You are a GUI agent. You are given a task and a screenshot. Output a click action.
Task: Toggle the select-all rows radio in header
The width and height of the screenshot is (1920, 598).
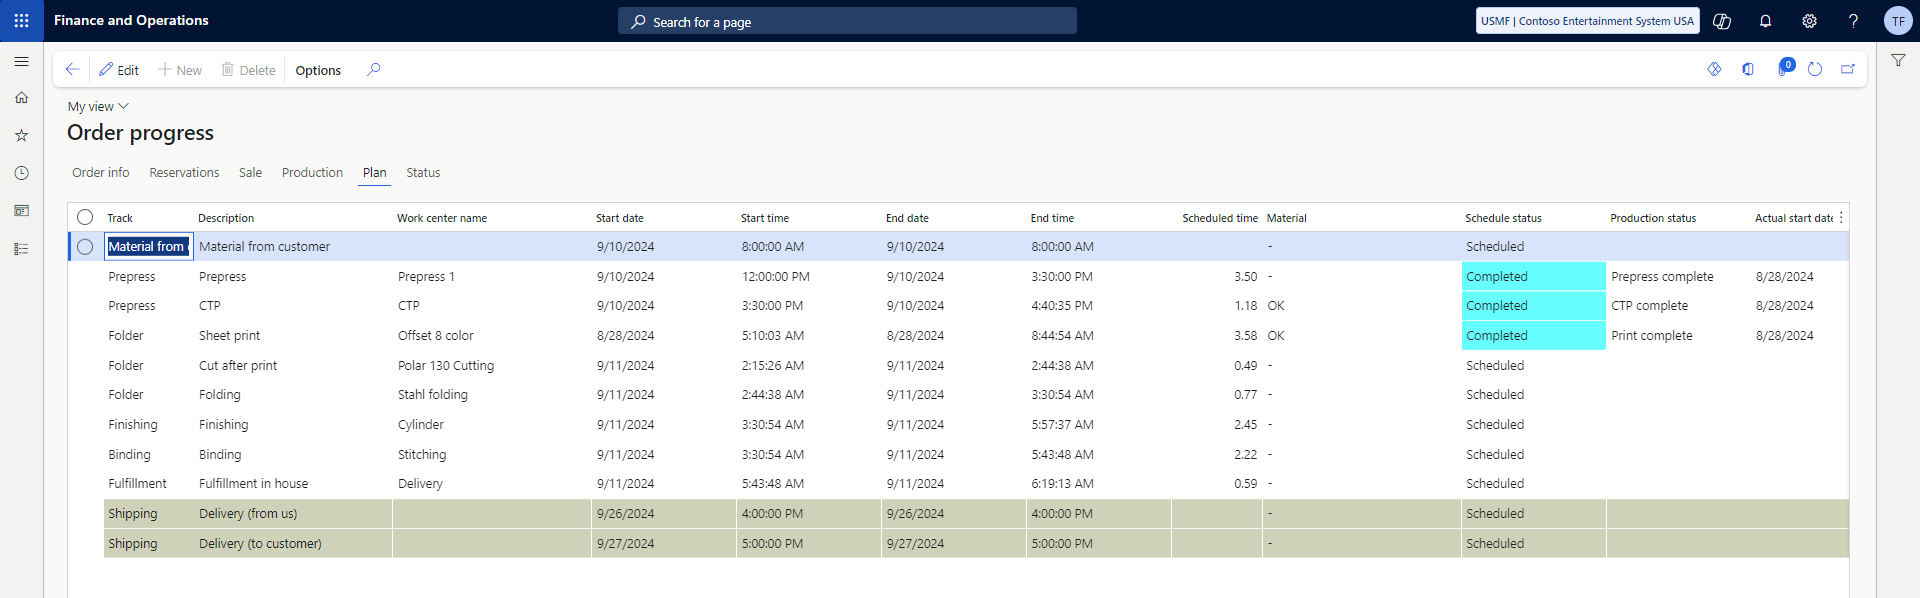click(x=85, y=217)
